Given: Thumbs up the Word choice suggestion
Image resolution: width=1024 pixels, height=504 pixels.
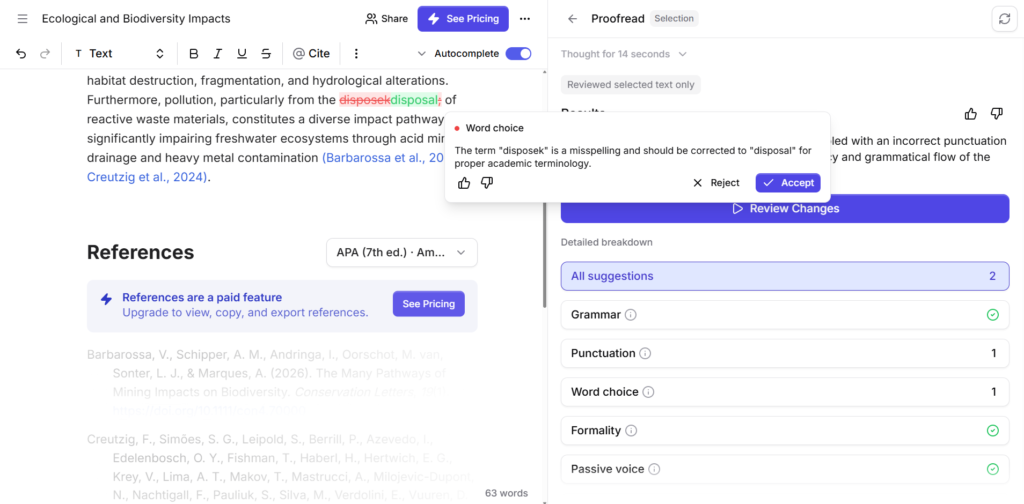Looking at the screenshot, I should pos(464,183).
